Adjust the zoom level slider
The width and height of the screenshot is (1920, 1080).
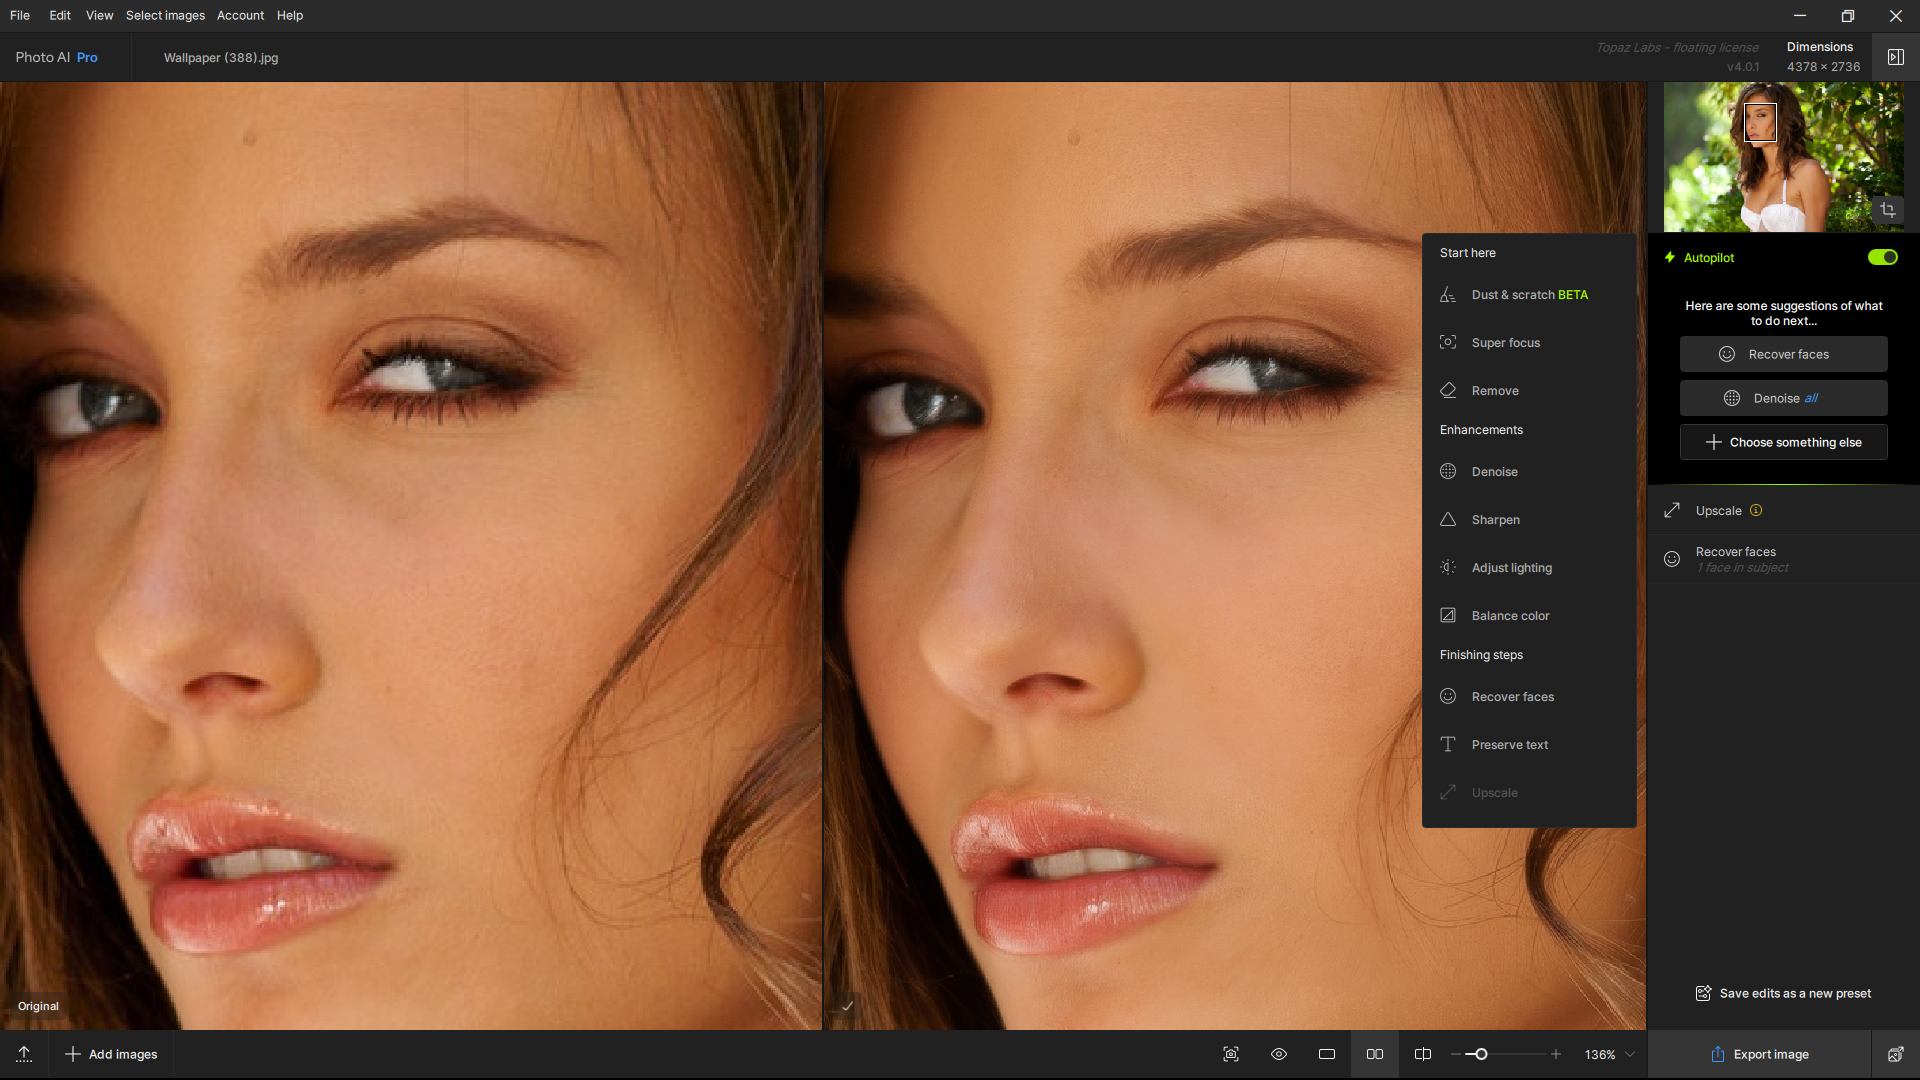(x=1481, y=1054)
